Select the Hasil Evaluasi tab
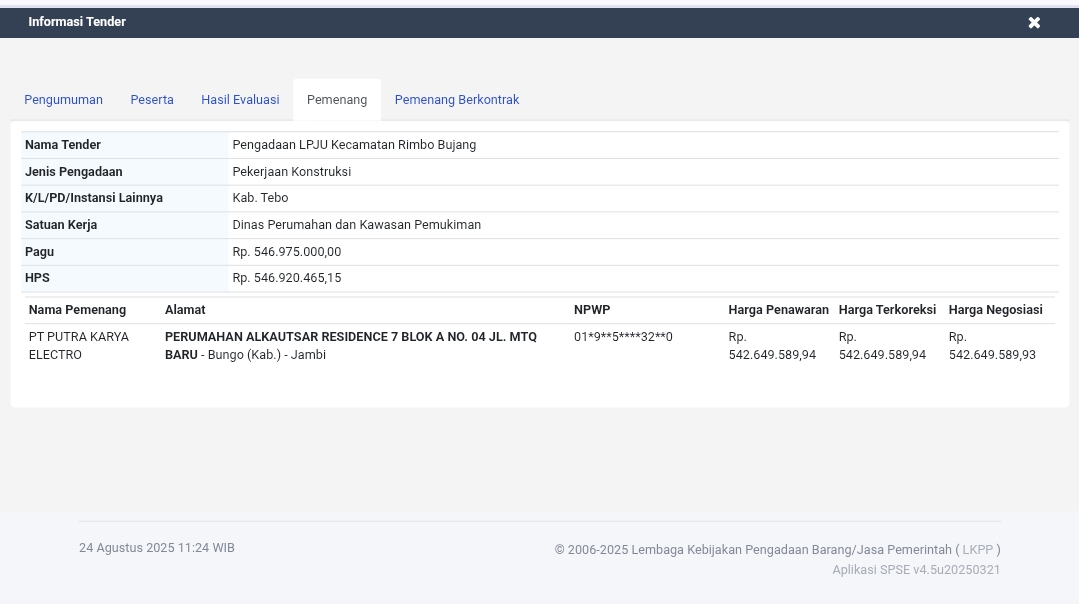This screenshot has height=604, width=1079. (240, 99)
